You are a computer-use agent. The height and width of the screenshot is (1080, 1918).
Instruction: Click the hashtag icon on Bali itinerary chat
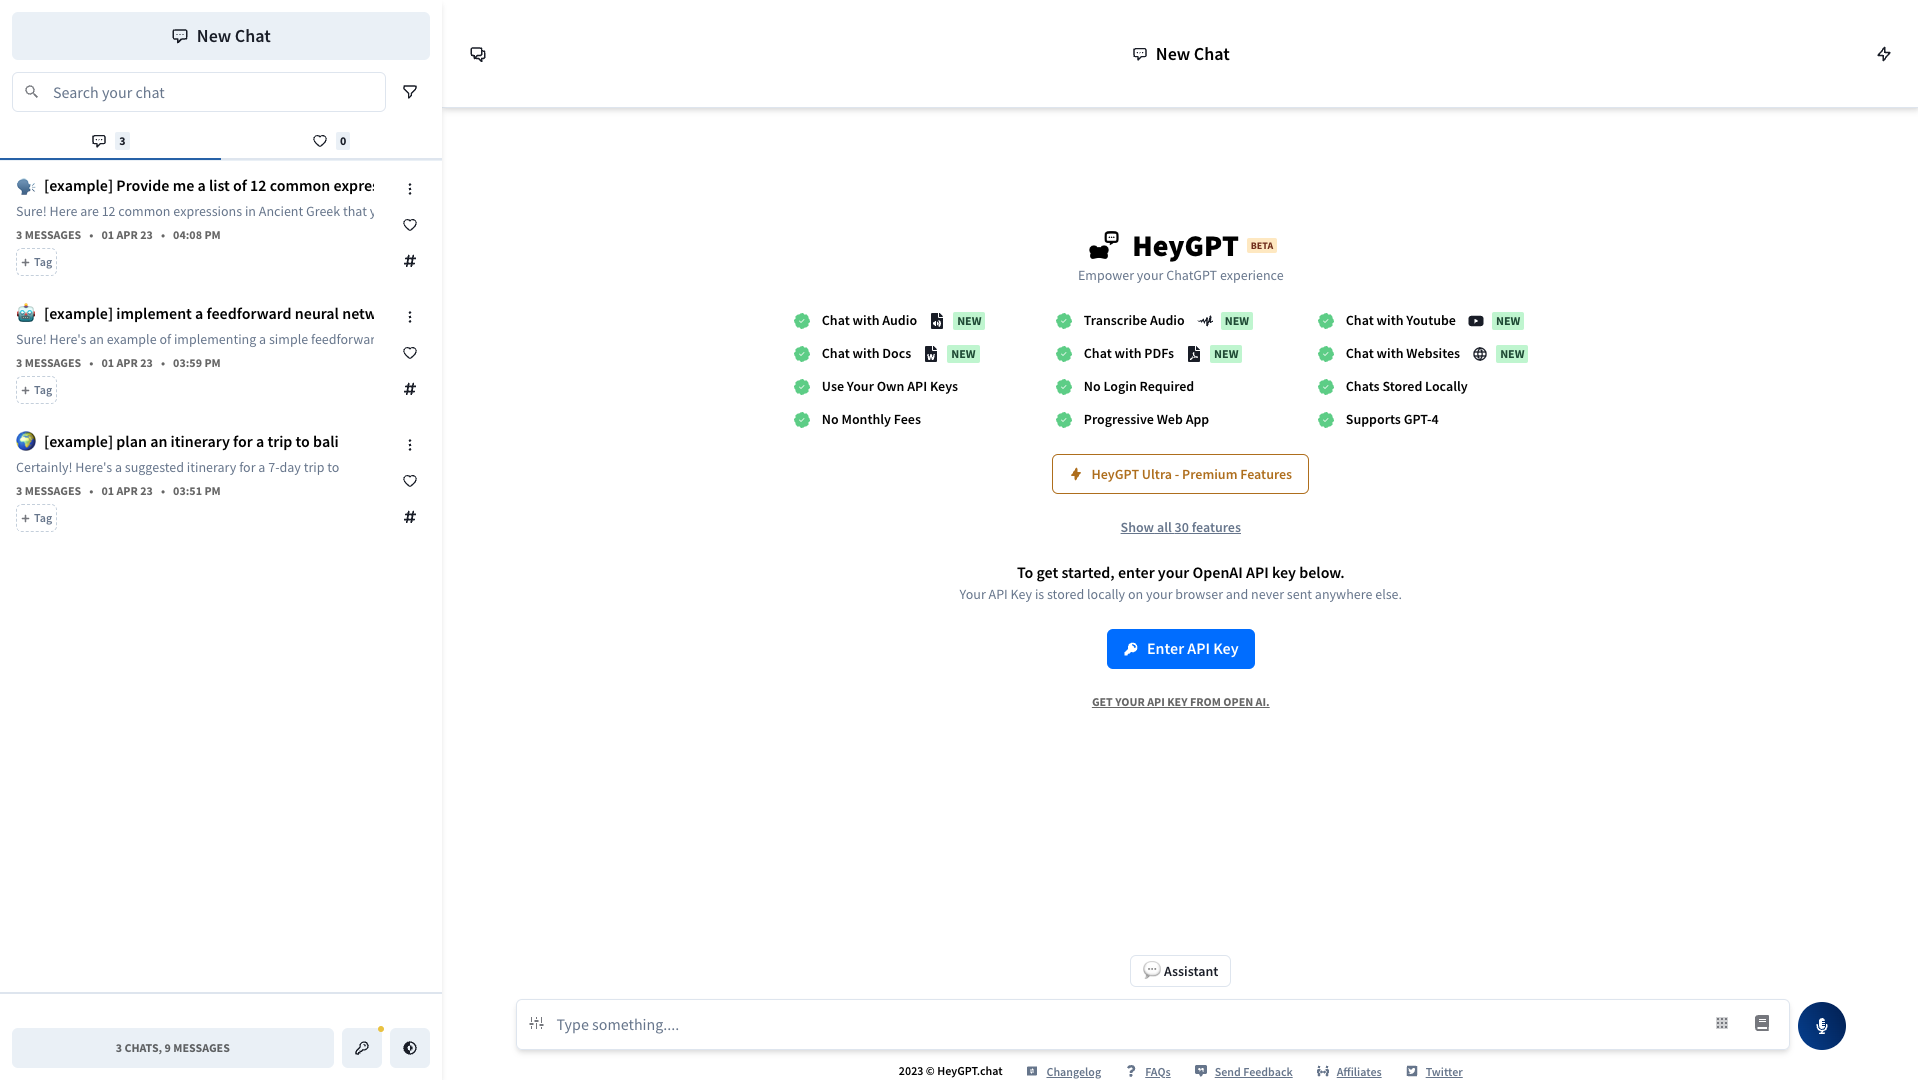point(410,517)
